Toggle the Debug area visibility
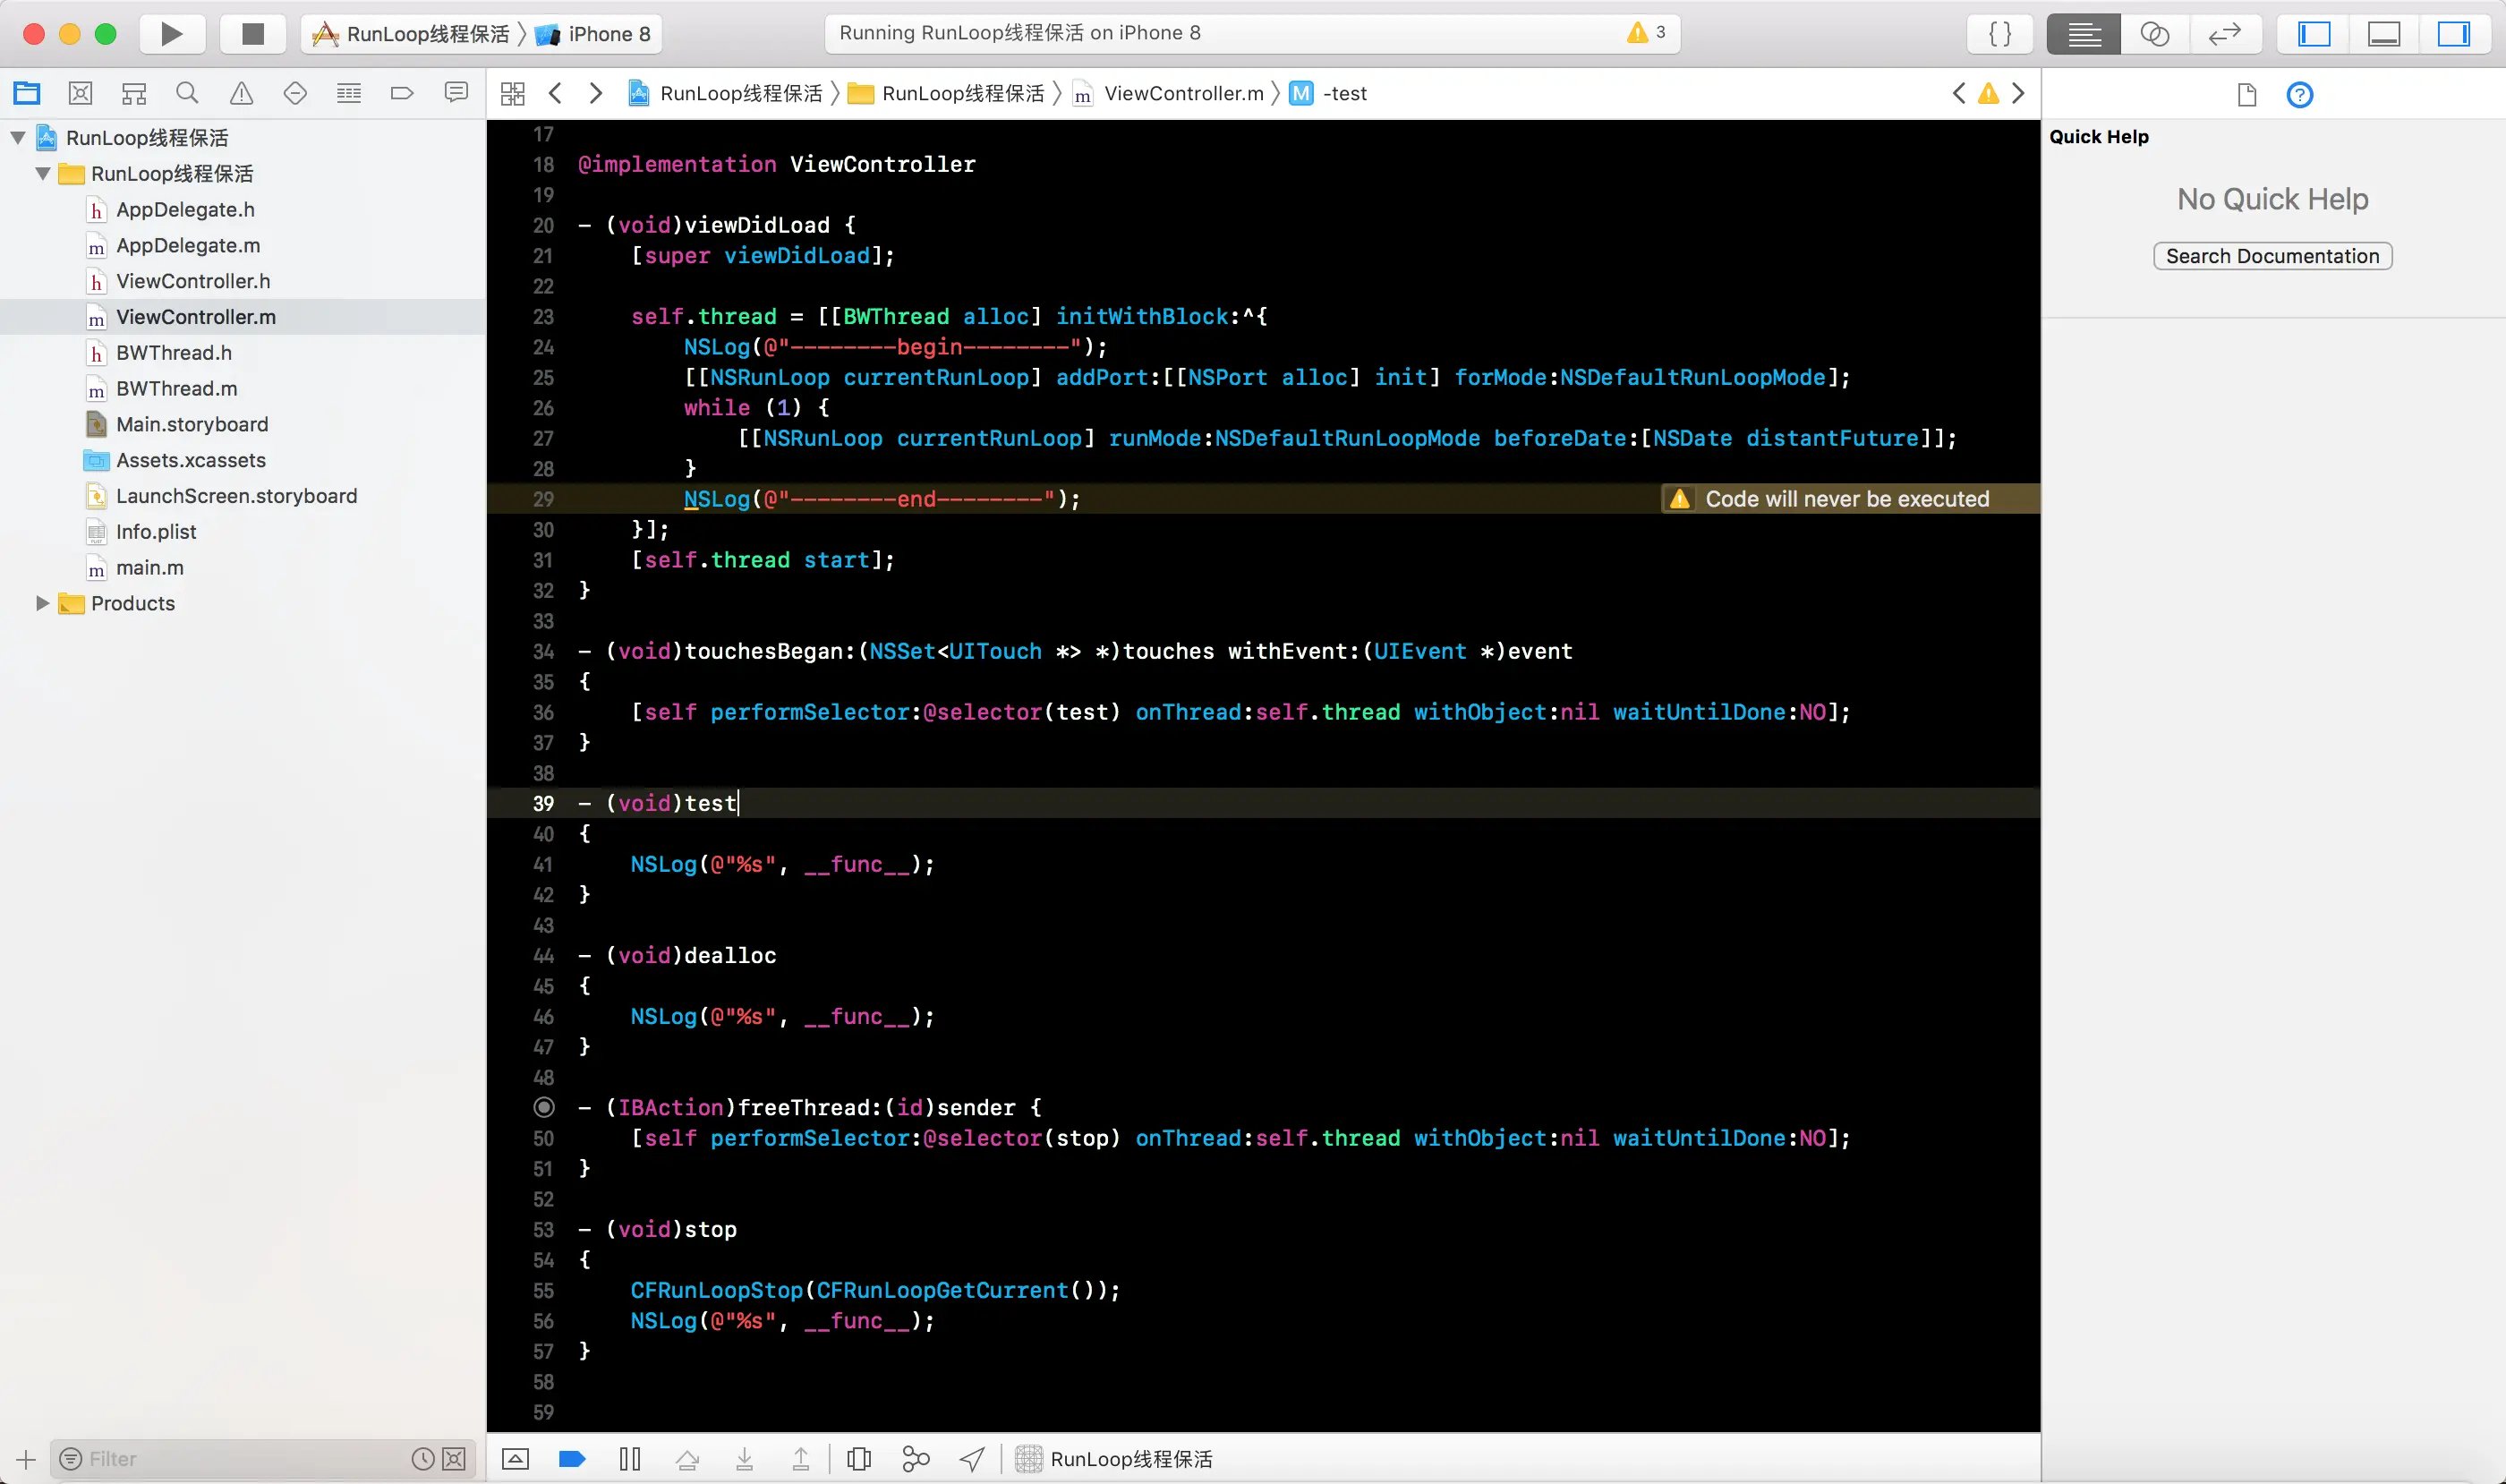 point(2384,34)
